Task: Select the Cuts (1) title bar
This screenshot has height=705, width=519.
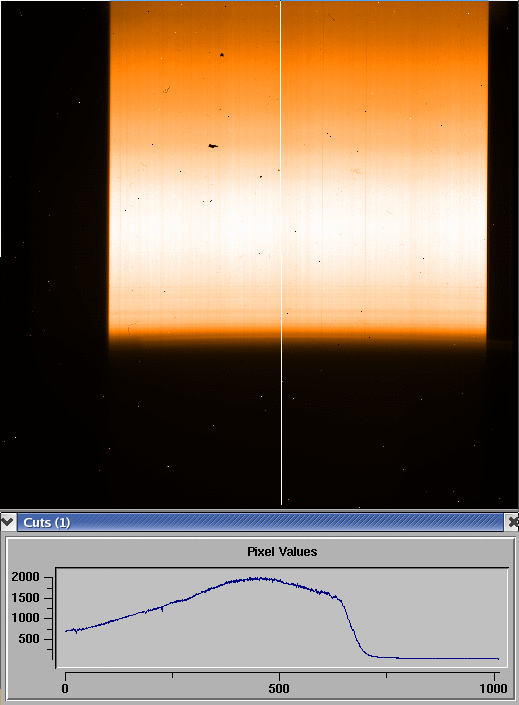Action: [x=260, y=522]
